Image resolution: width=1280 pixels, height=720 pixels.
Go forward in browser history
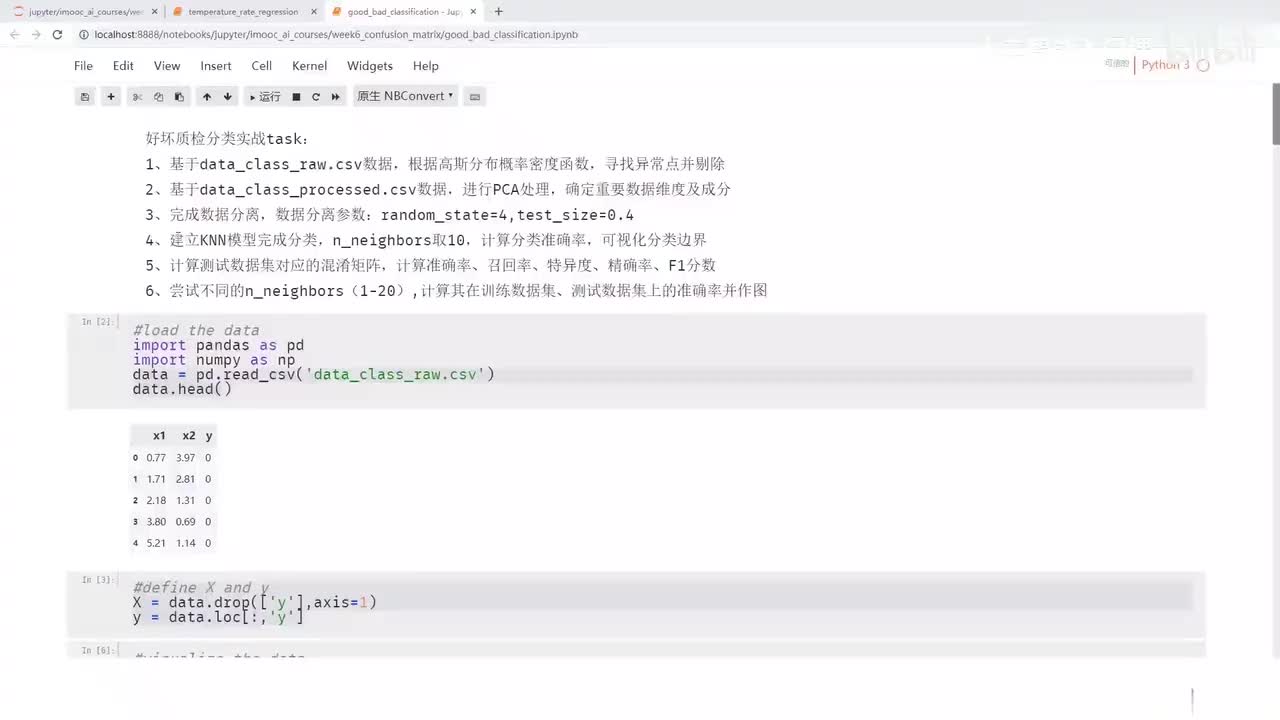coord(35,34)
